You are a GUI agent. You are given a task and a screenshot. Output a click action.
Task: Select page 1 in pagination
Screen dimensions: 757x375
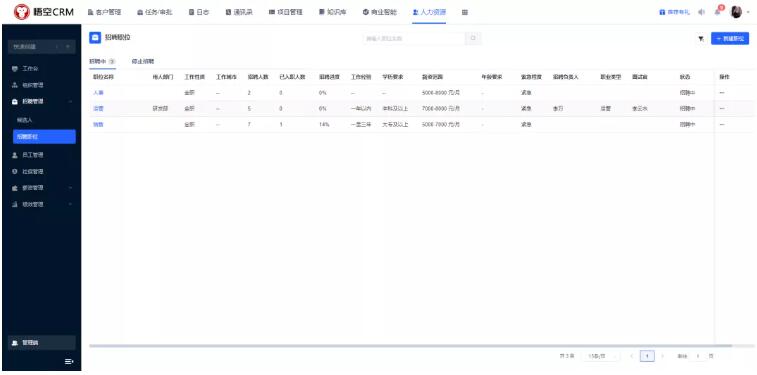click(x=647, y=356)
